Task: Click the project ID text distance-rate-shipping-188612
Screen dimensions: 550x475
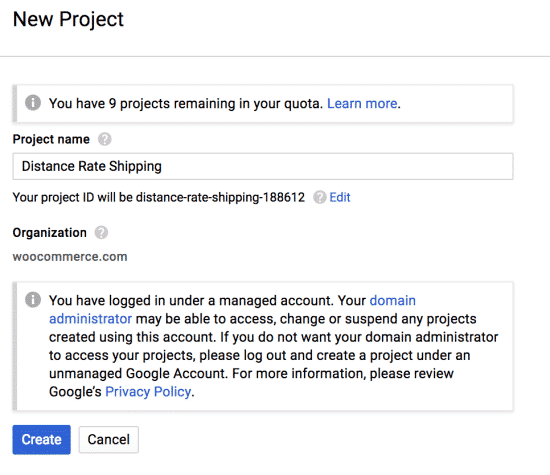Action: pyautogui.click(x=220, y=198)
